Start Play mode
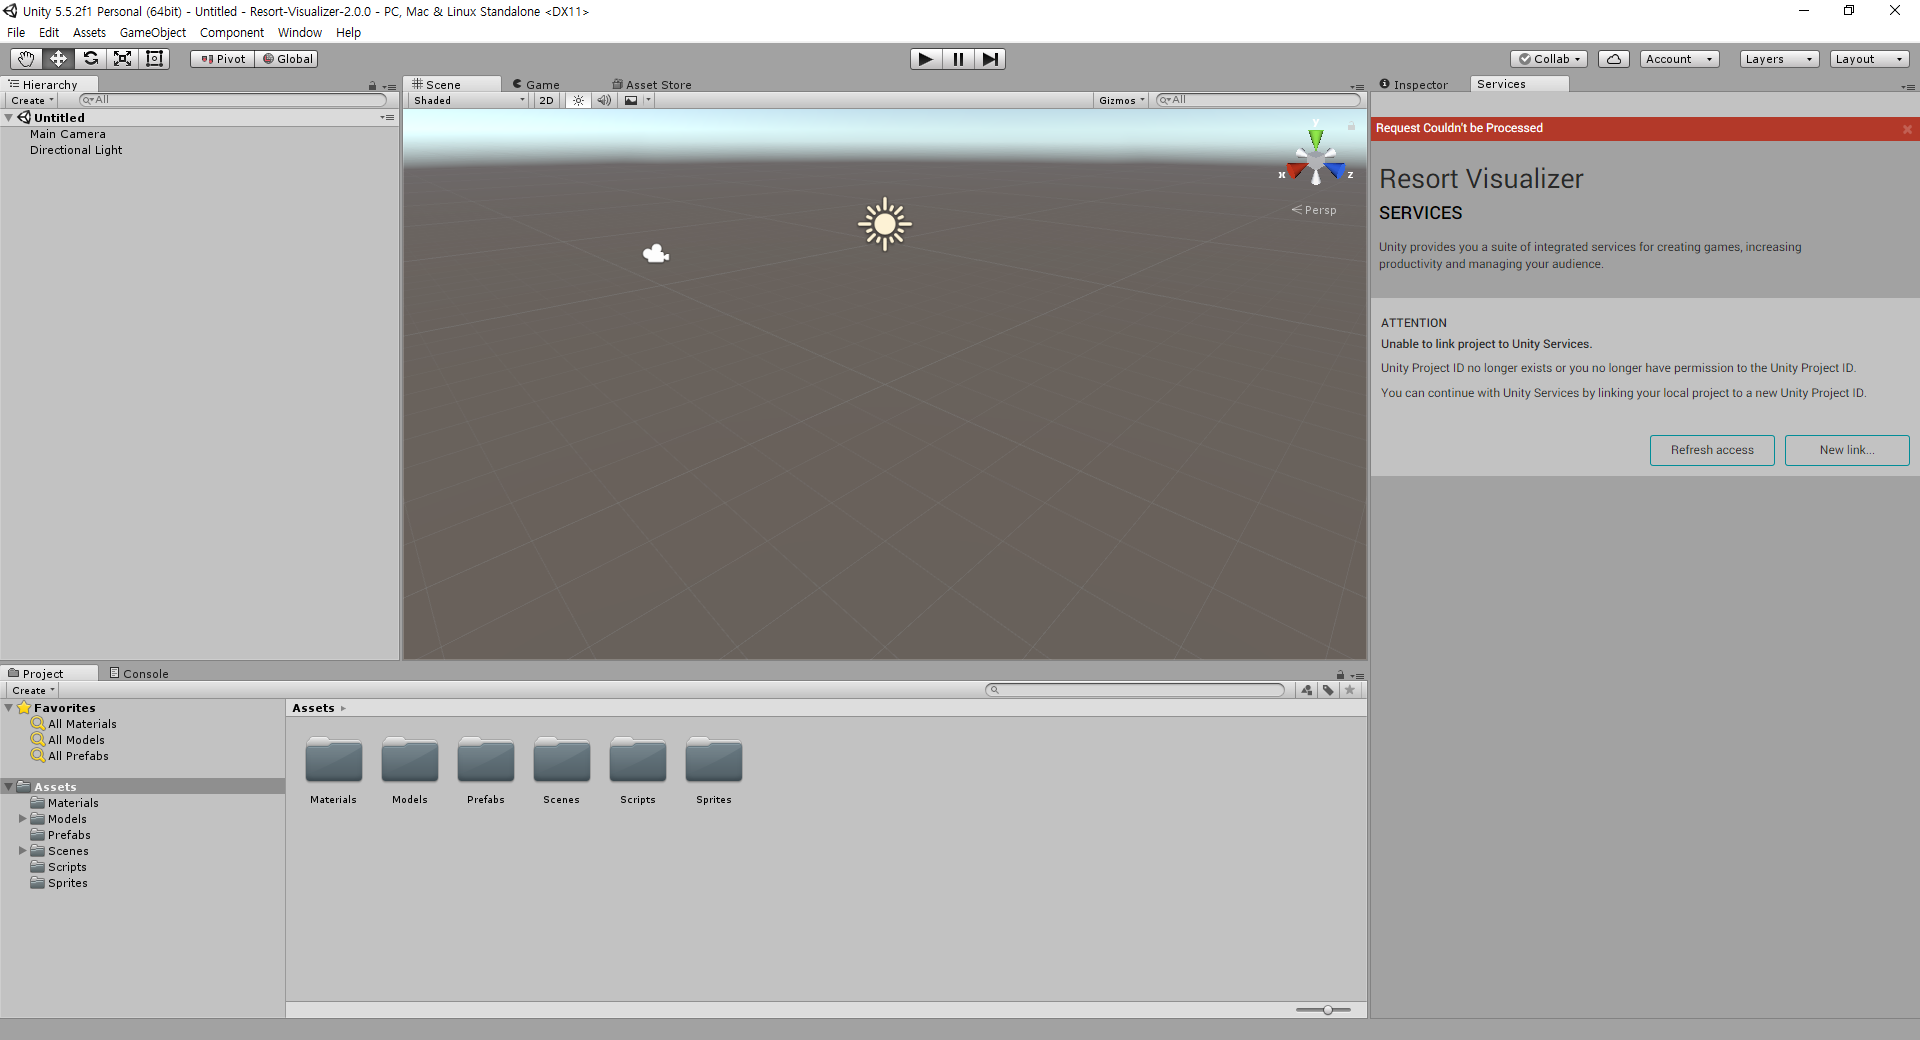 pos(926,59)
